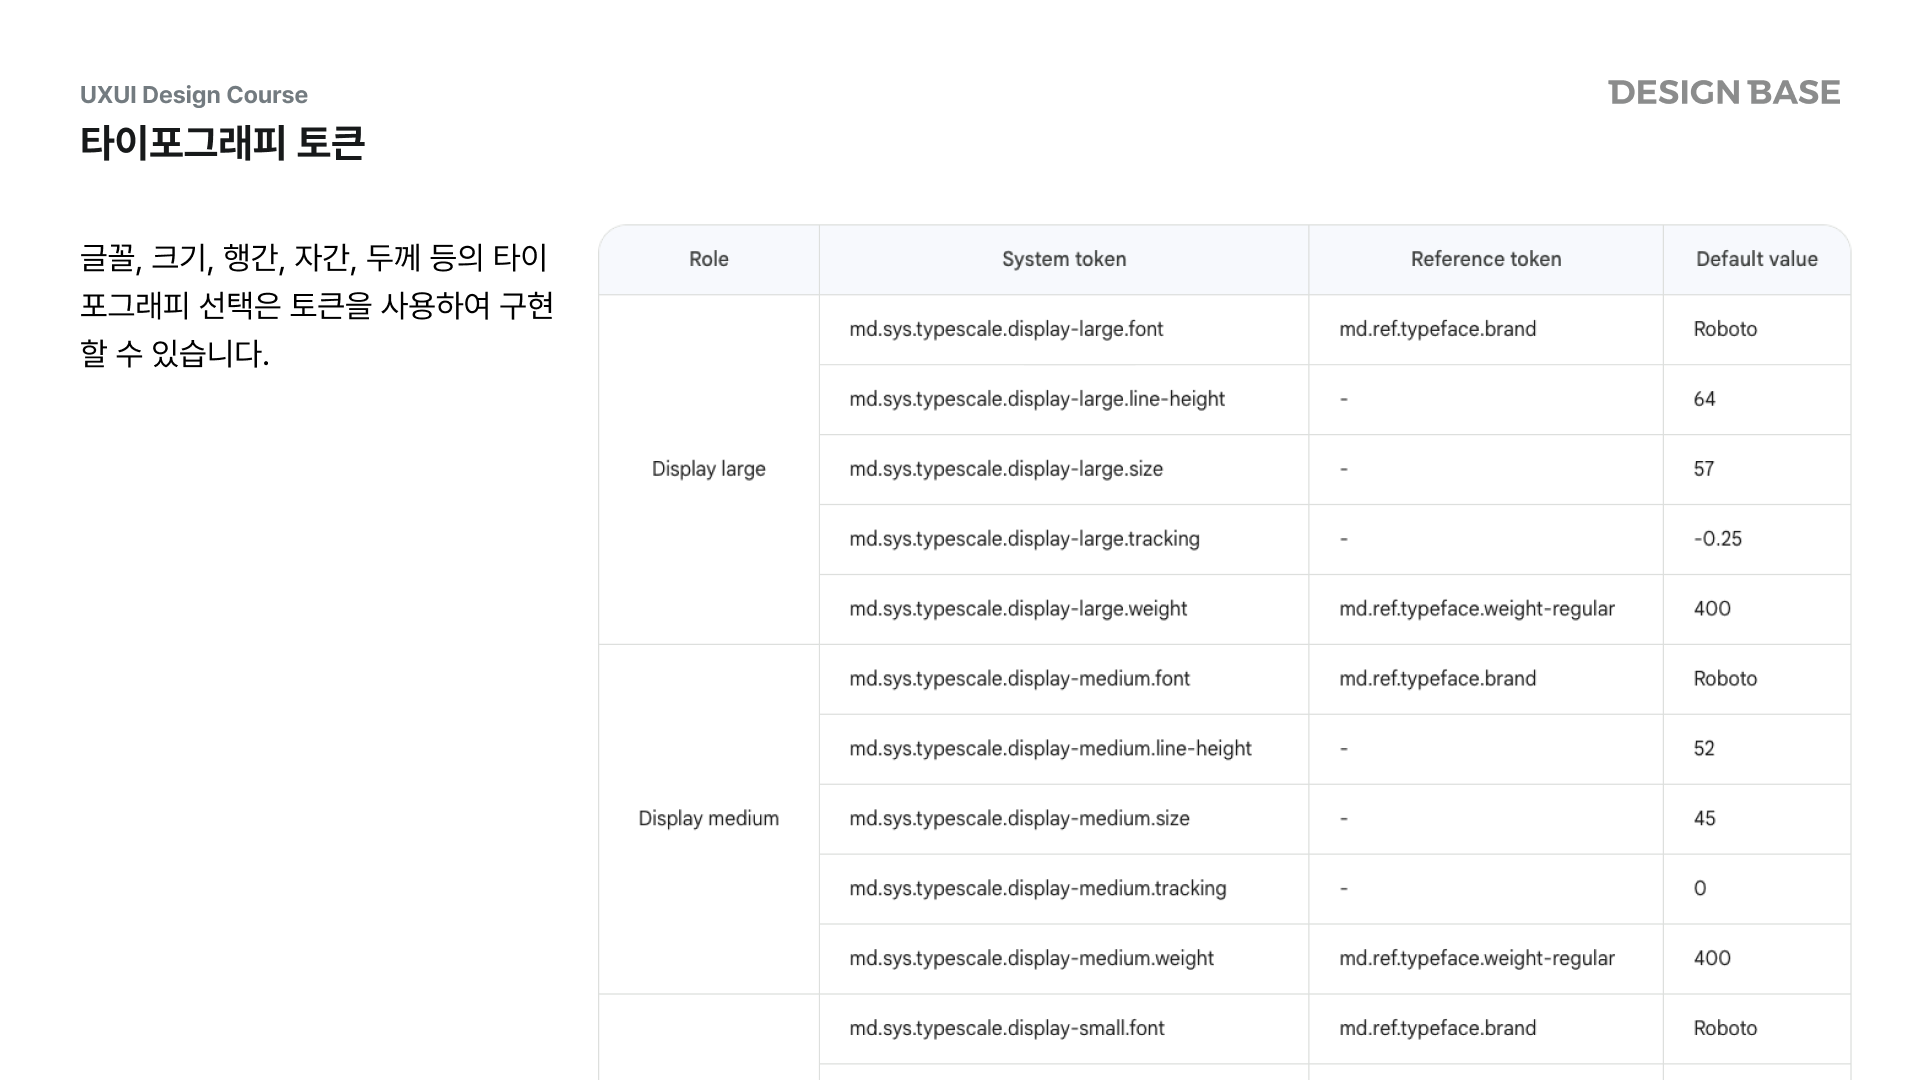Select default value "-0.25"
Viewport: 1920px width, 1080px height.
(x=1718, y=539)
